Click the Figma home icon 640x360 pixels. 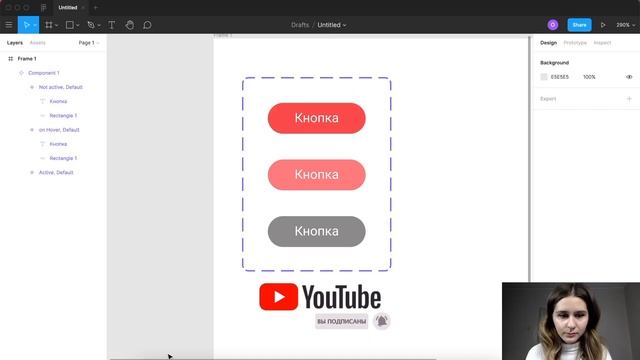click(x=43, y=7)
